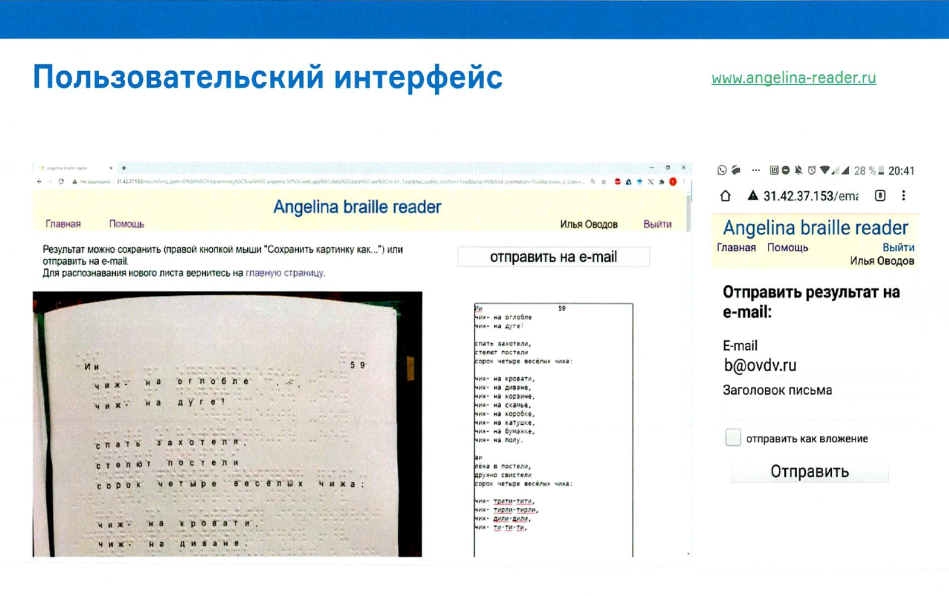Image resolution: width=949 pixels, height=596 pixels.
Task: Open 'Главная' in desktop site menu
Action: [63, 224]
